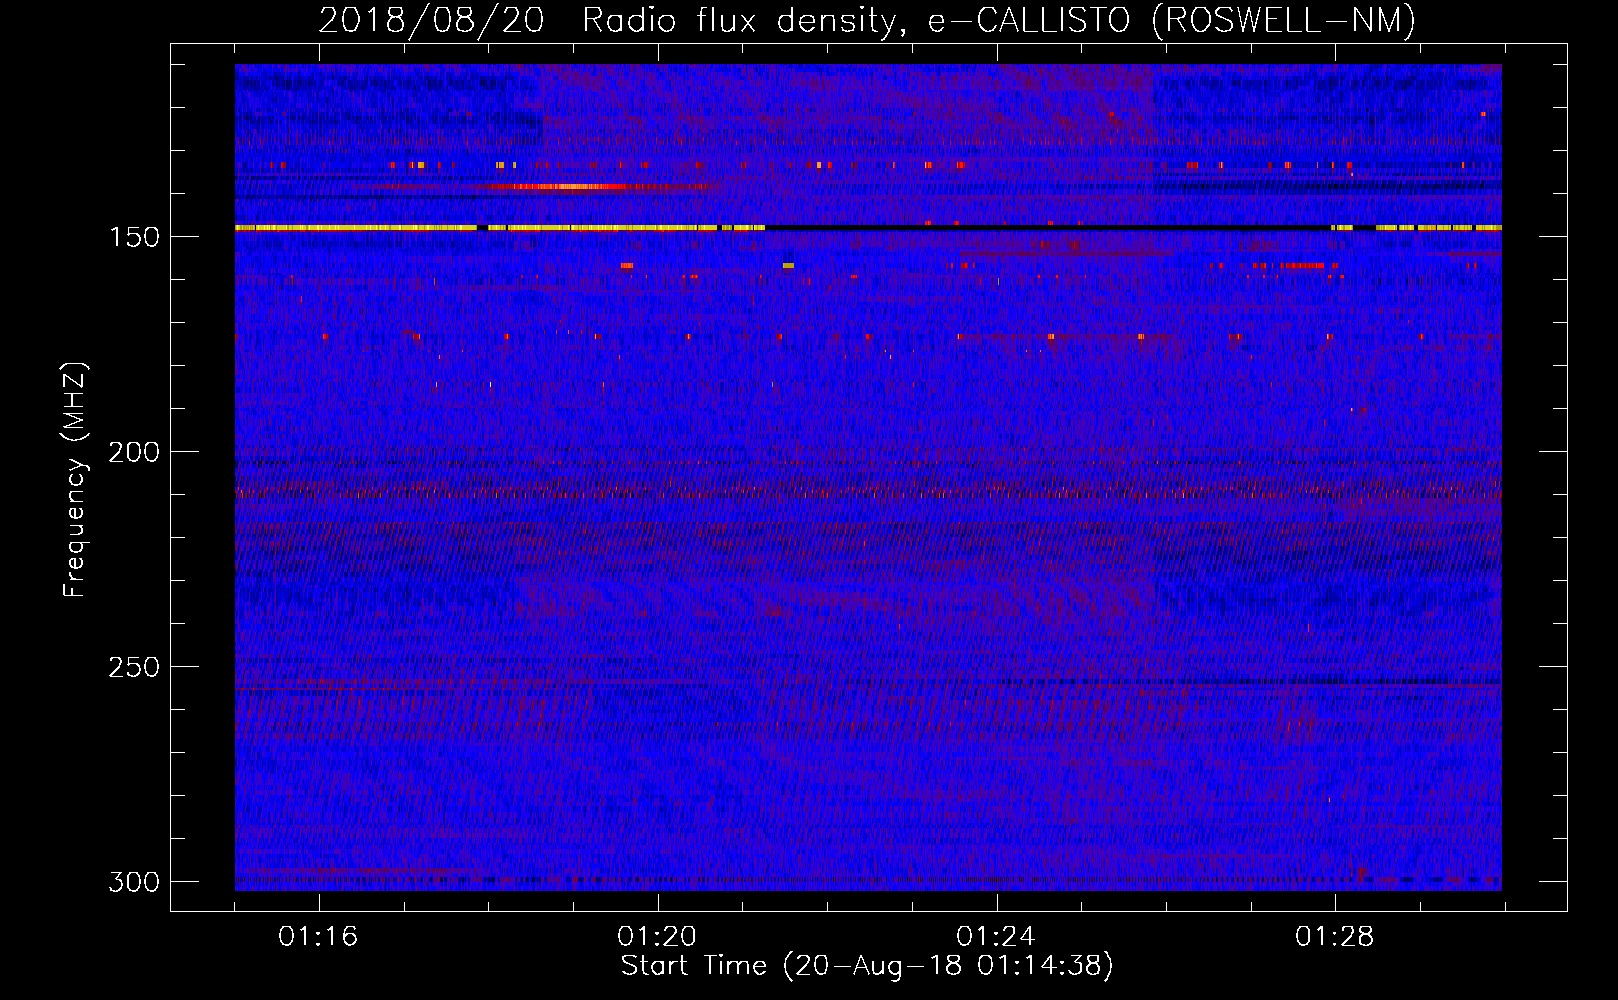Click the 'Frequency (MHZ)' axis label
The image size is (1618, 1000).
[75, 480]
